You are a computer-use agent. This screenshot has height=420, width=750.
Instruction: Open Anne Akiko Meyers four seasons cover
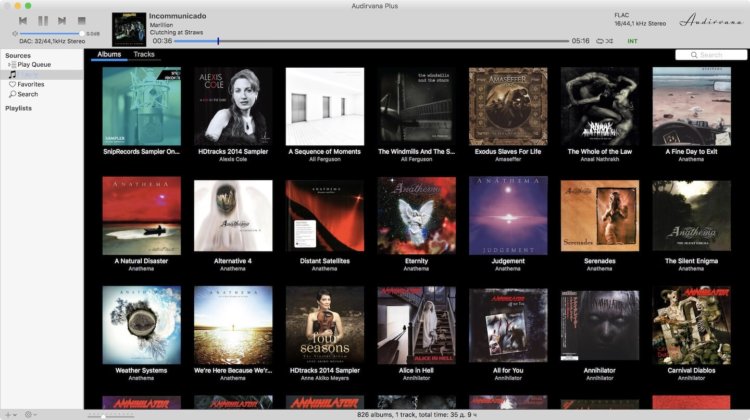click(x=325, y=325)
